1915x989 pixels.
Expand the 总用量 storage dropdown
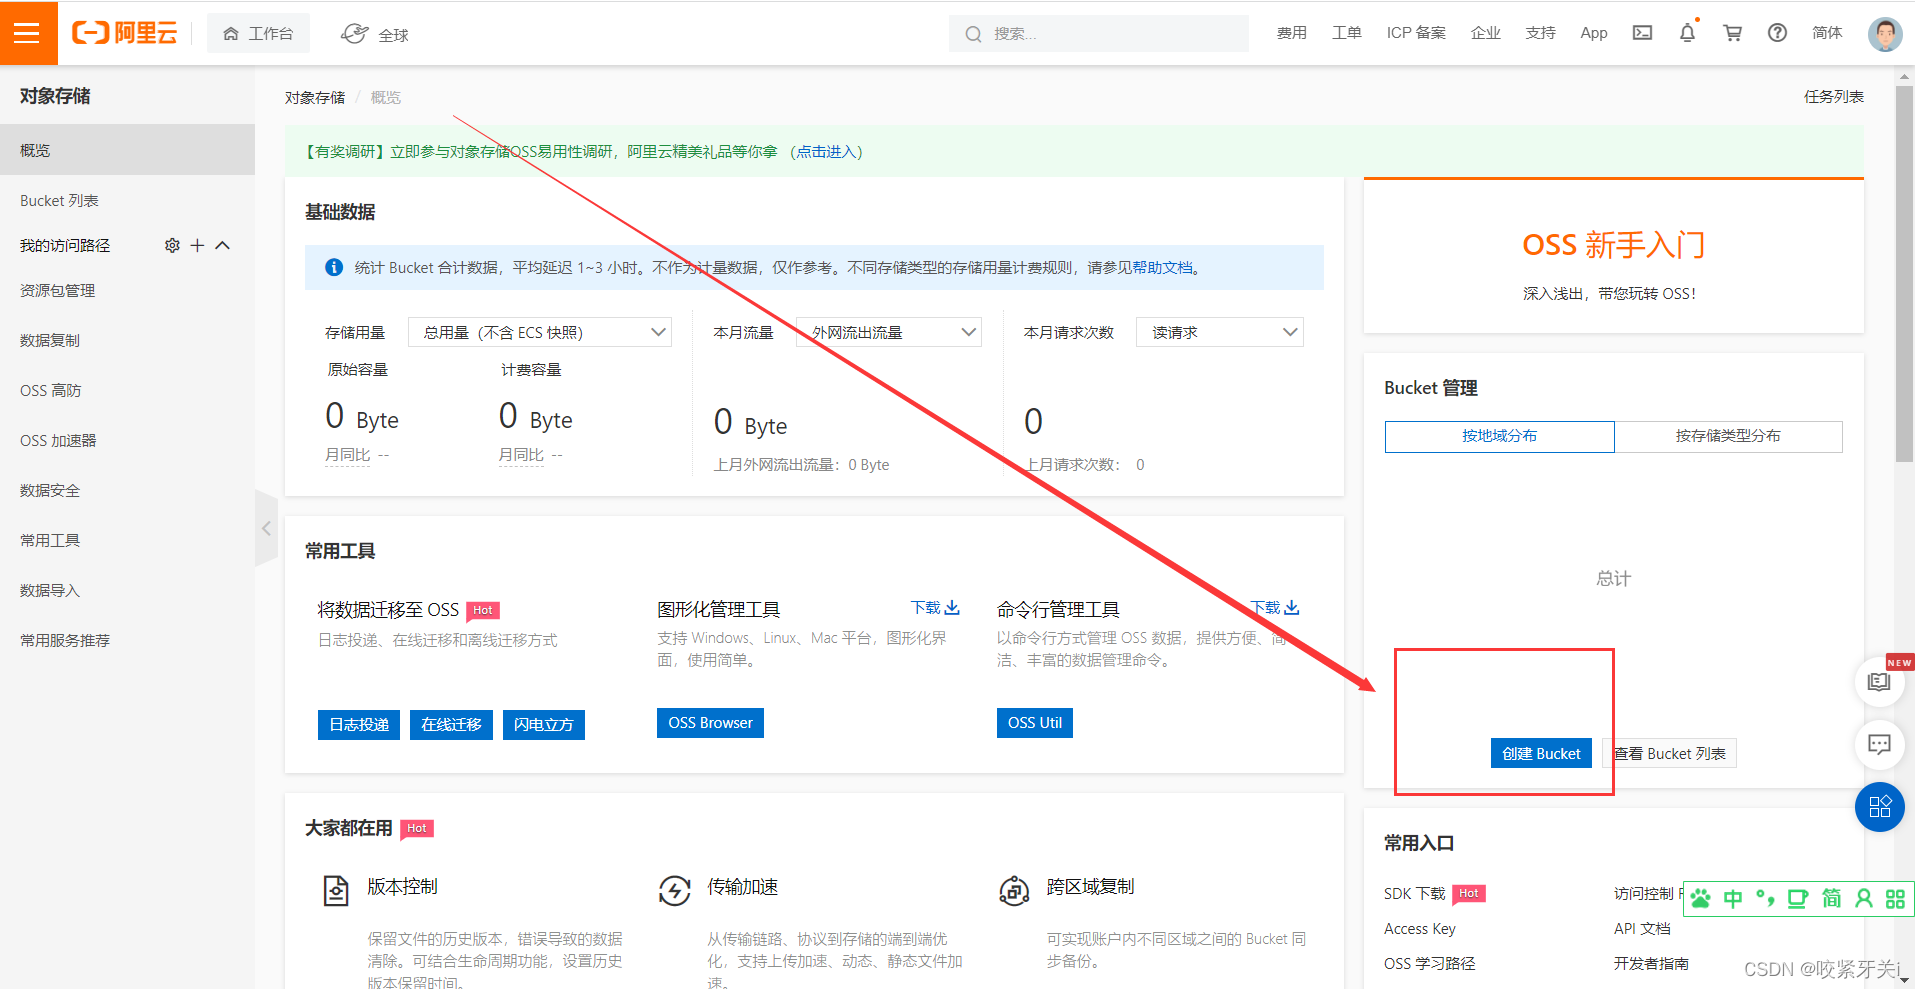tap(540, 332)
